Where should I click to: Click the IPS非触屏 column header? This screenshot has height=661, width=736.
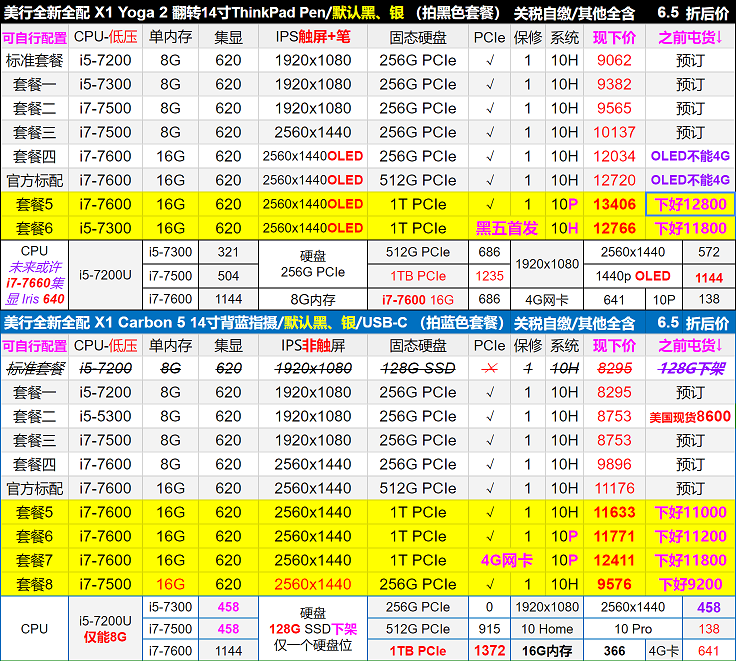click(x=313, y=346)
